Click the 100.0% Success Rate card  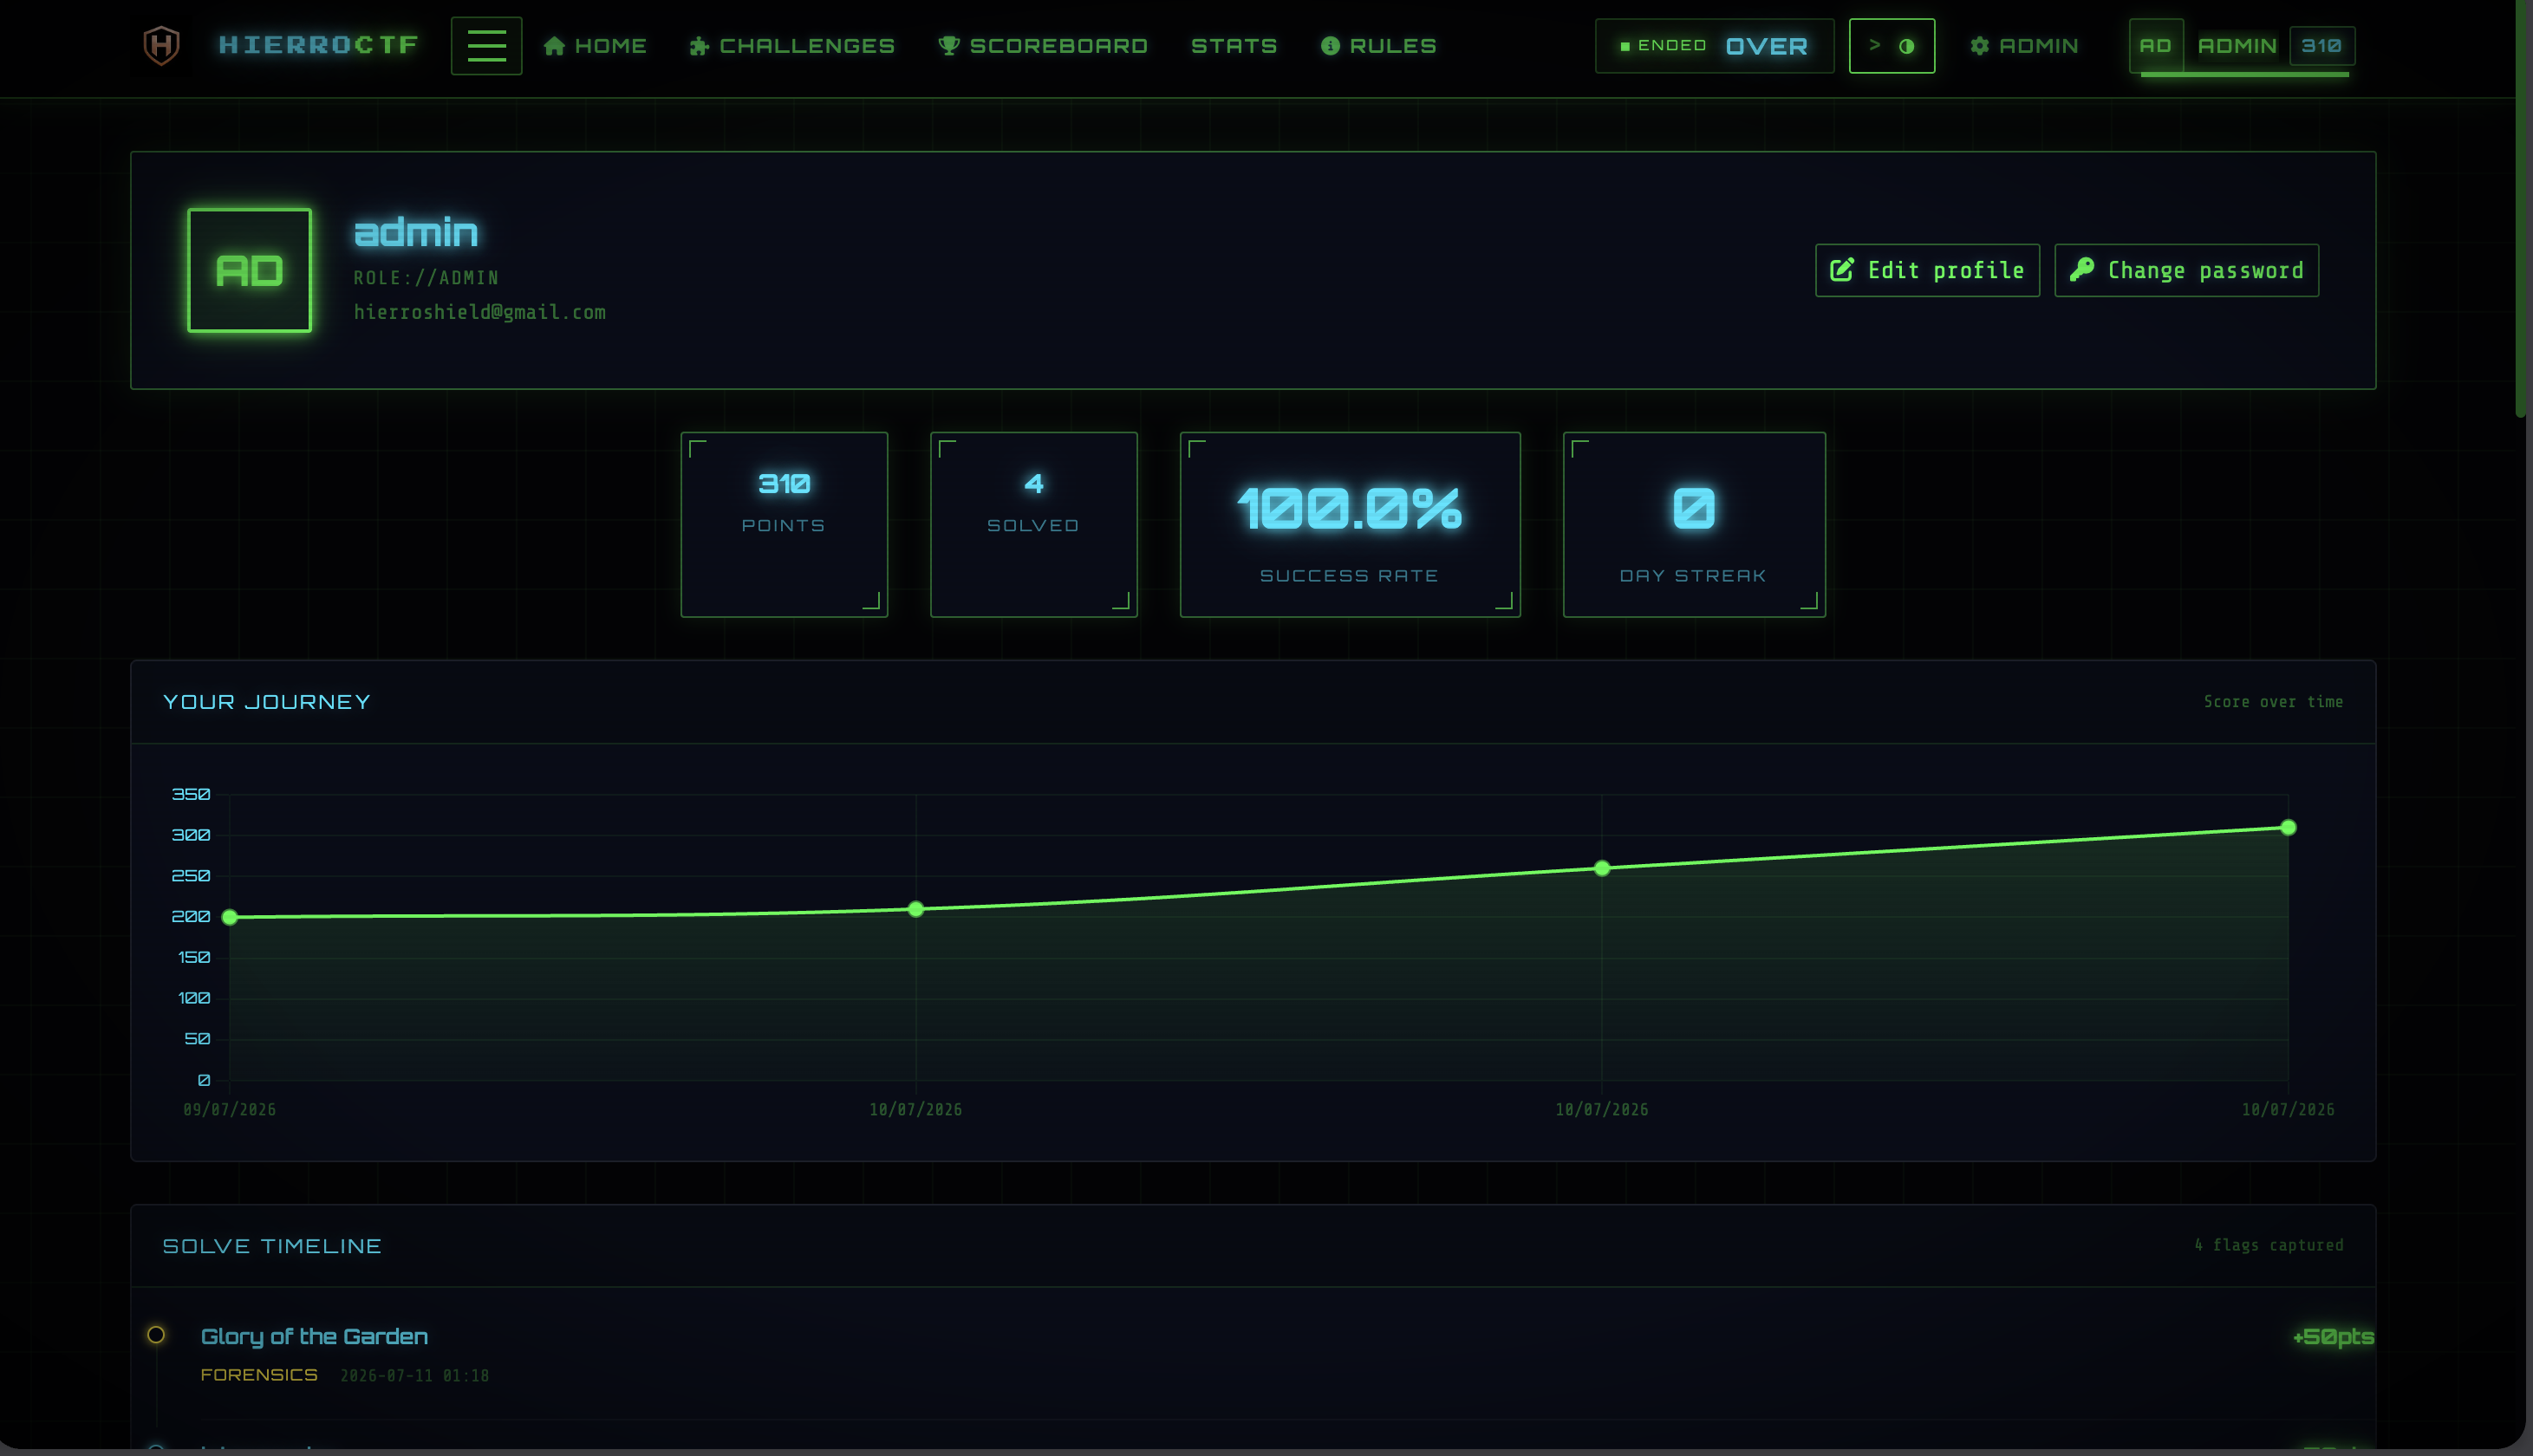(1350, 524)
